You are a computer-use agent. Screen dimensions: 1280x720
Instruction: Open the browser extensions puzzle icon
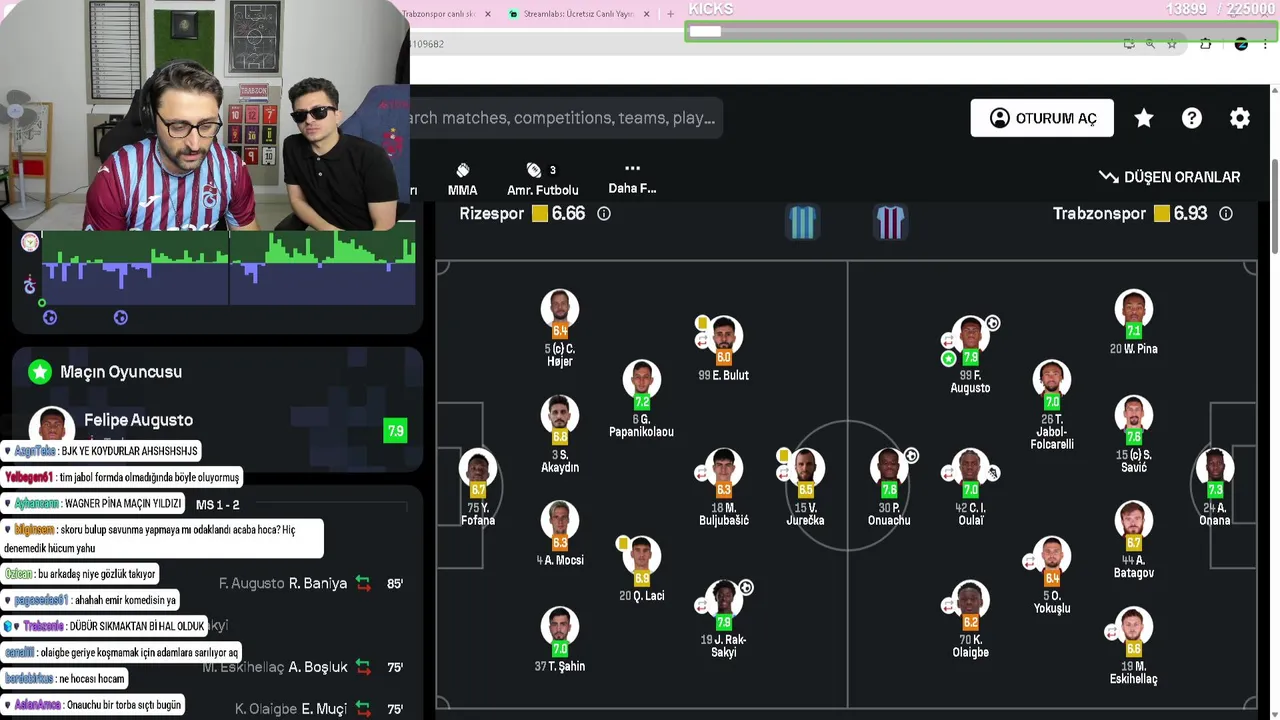click(1206, 44)
